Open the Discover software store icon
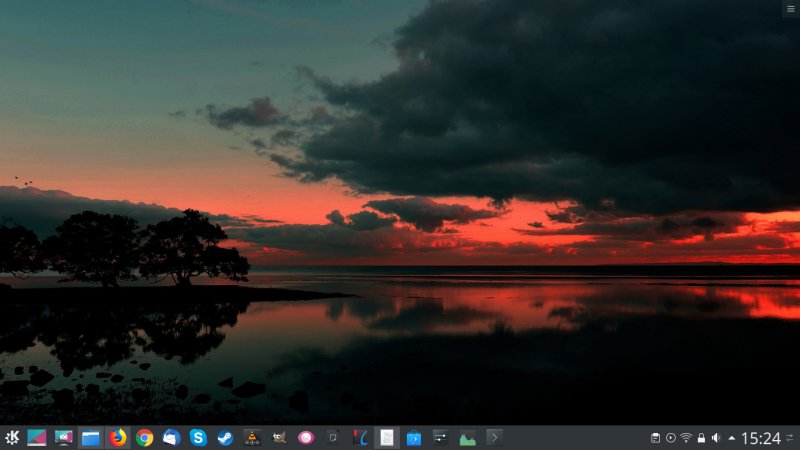 [413, 437]
